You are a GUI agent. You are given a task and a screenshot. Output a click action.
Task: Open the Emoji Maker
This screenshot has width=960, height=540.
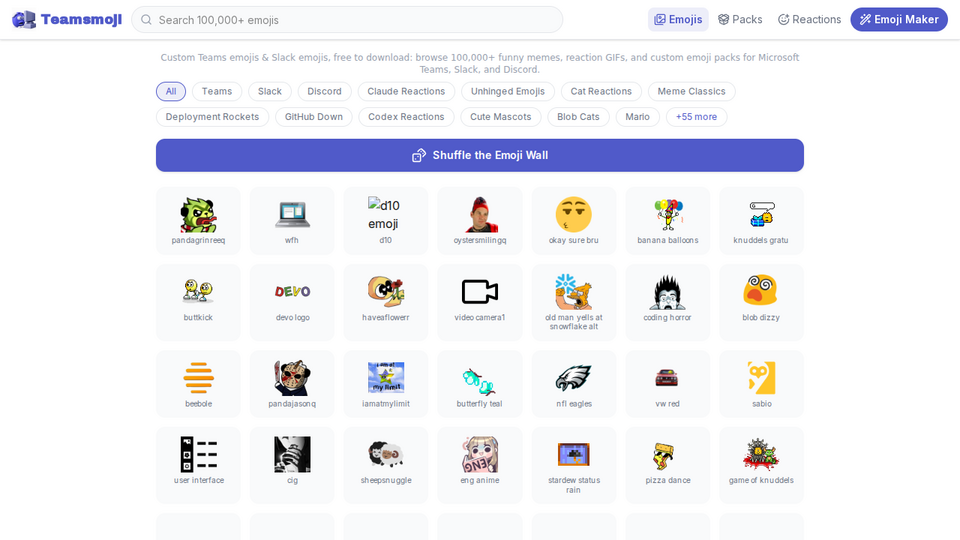899,20
